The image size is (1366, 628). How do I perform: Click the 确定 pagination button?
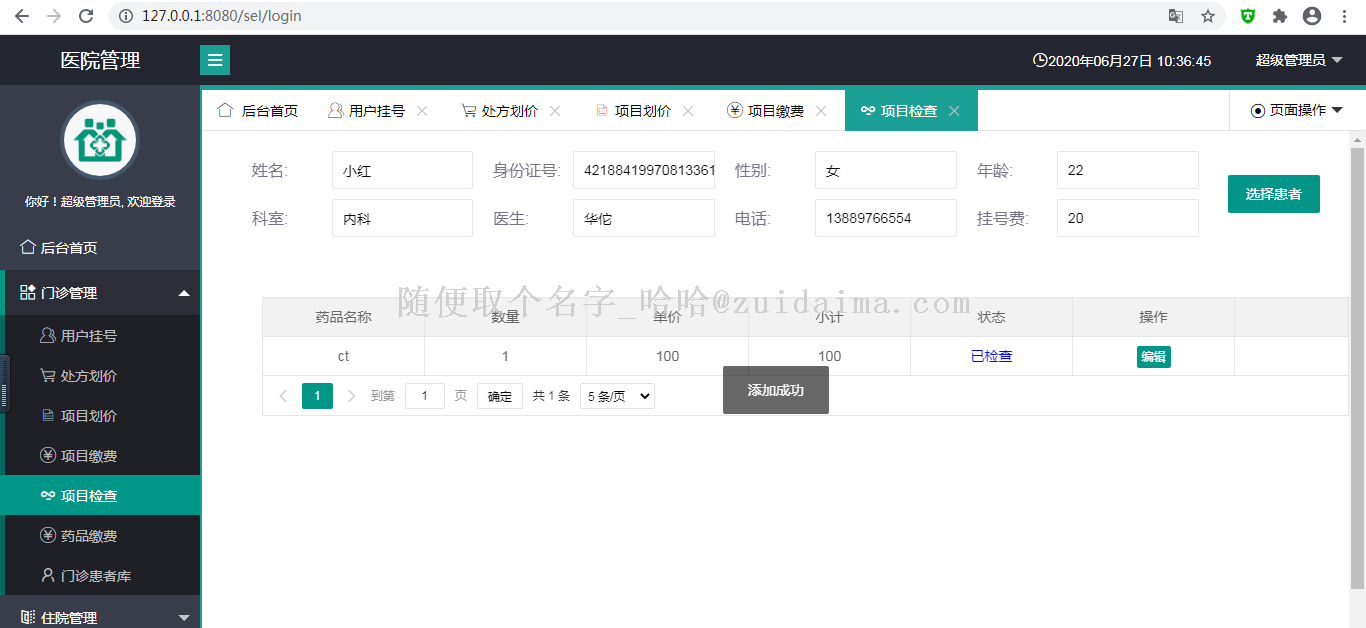click(x=500, y=396)
